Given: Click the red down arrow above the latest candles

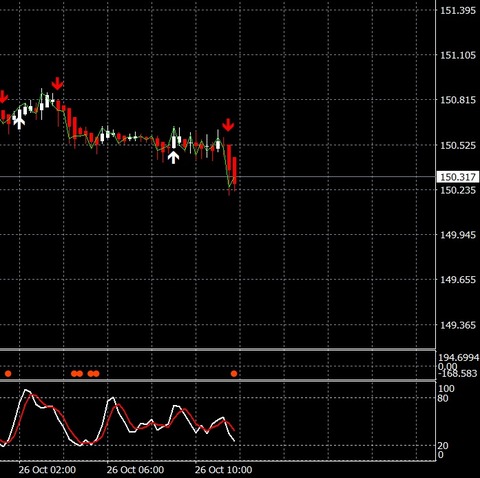Looking at the screenshot, I should (x=228, y=125).
